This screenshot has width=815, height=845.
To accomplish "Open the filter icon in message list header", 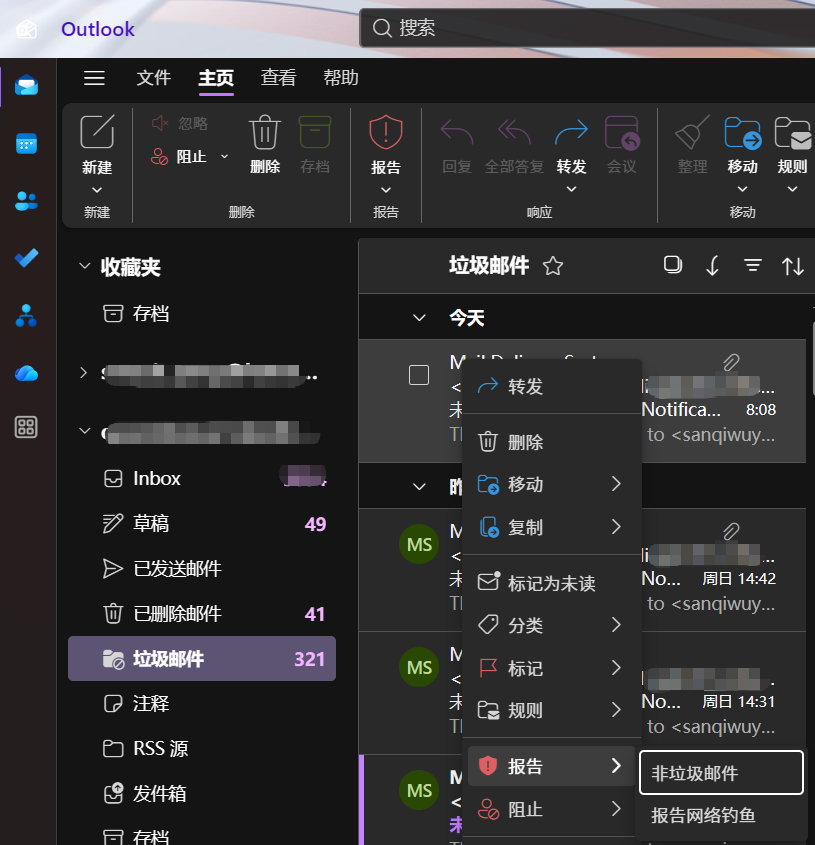I will (x=753, y=265).
